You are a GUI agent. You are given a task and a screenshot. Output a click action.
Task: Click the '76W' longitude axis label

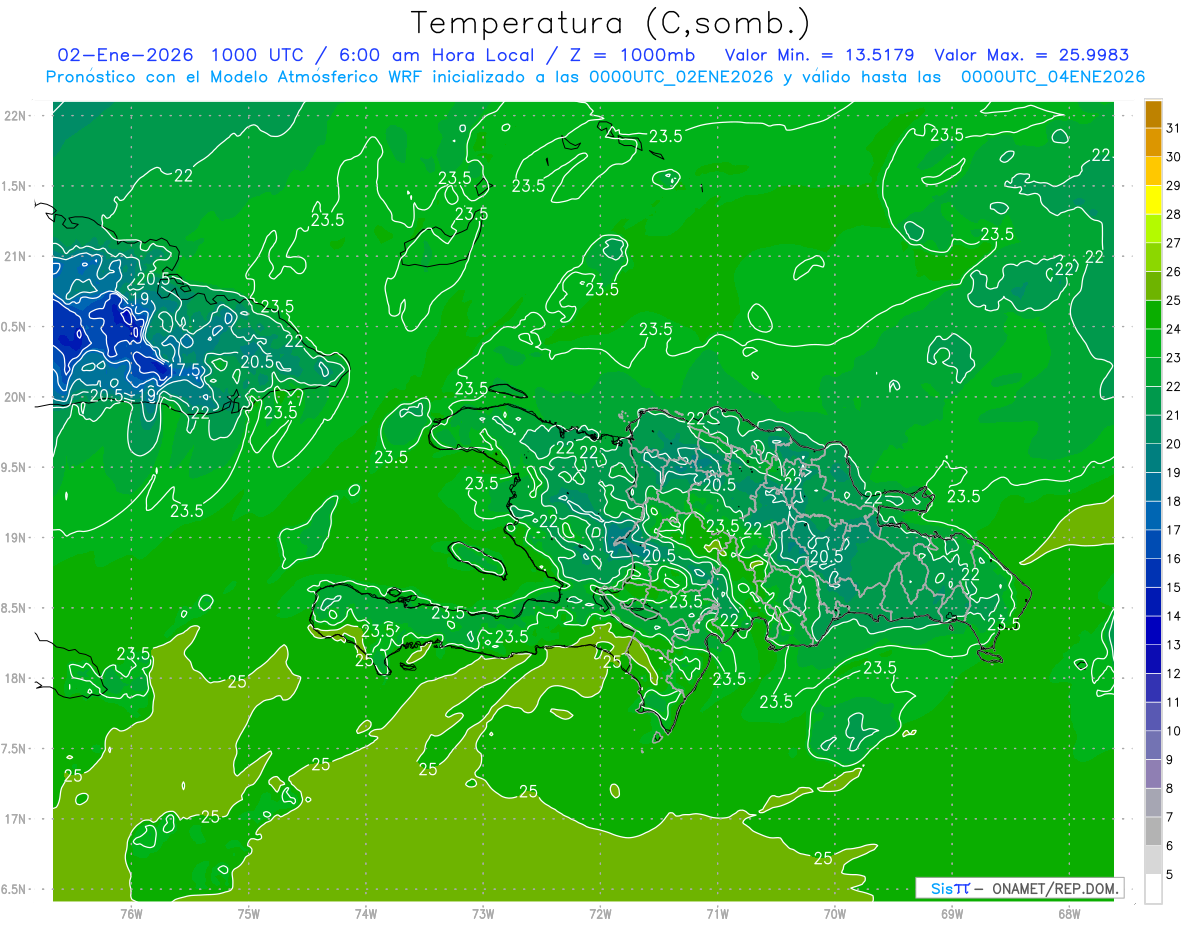click(131, 913)
